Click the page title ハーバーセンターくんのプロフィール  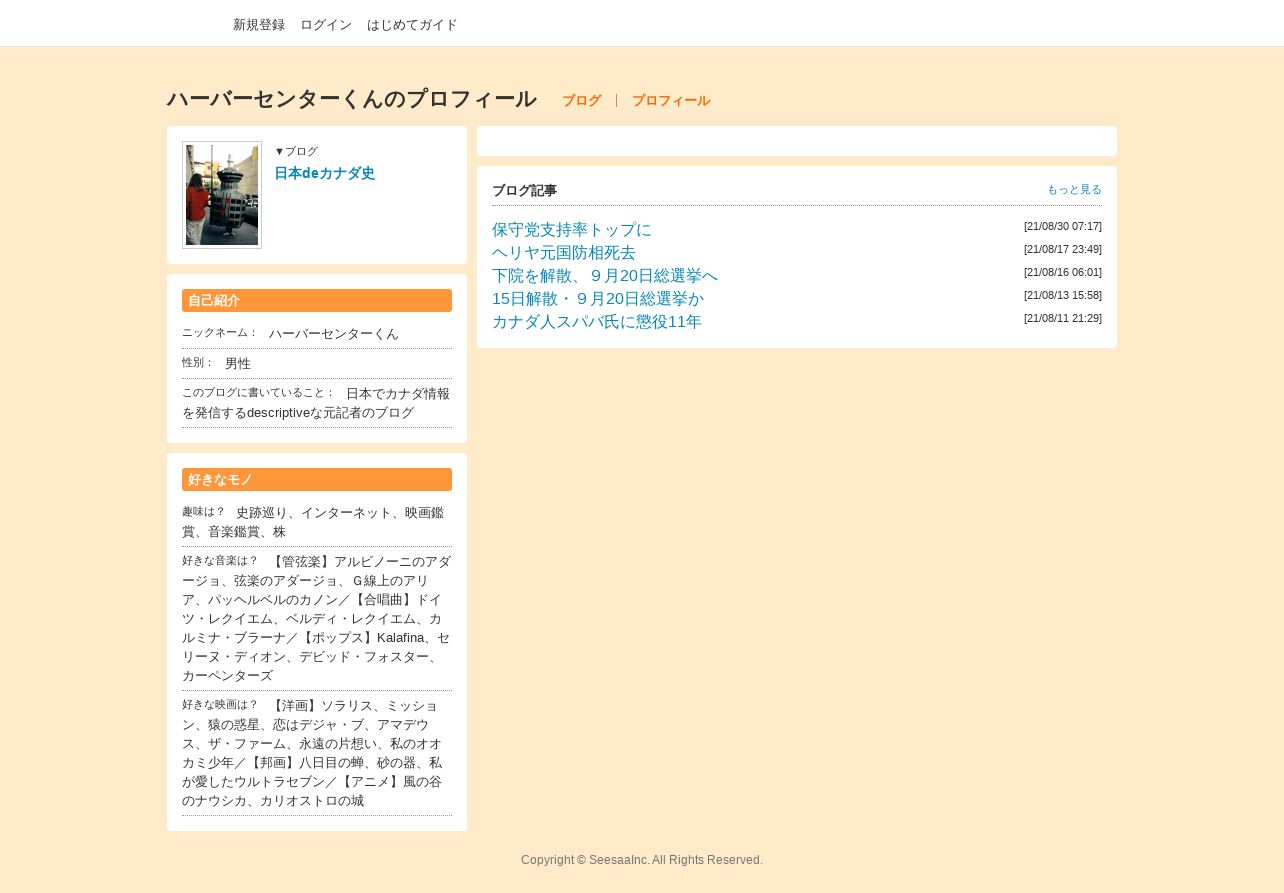[352, 99]
